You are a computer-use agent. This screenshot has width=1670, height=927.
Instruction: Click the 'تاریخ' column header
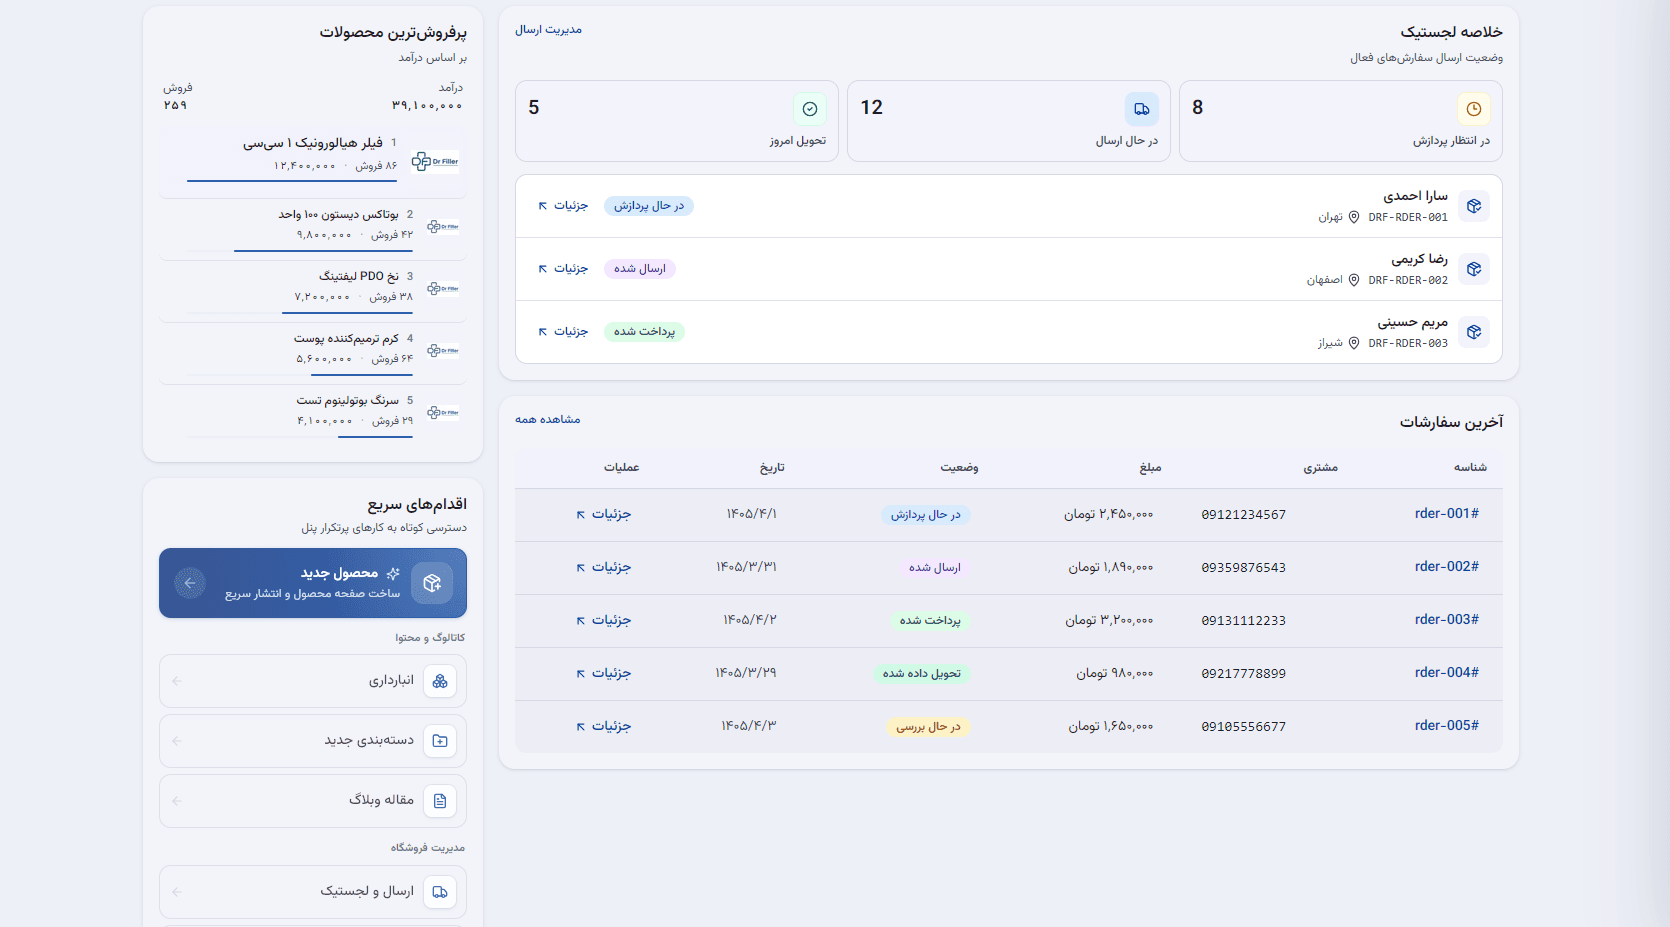772,468
